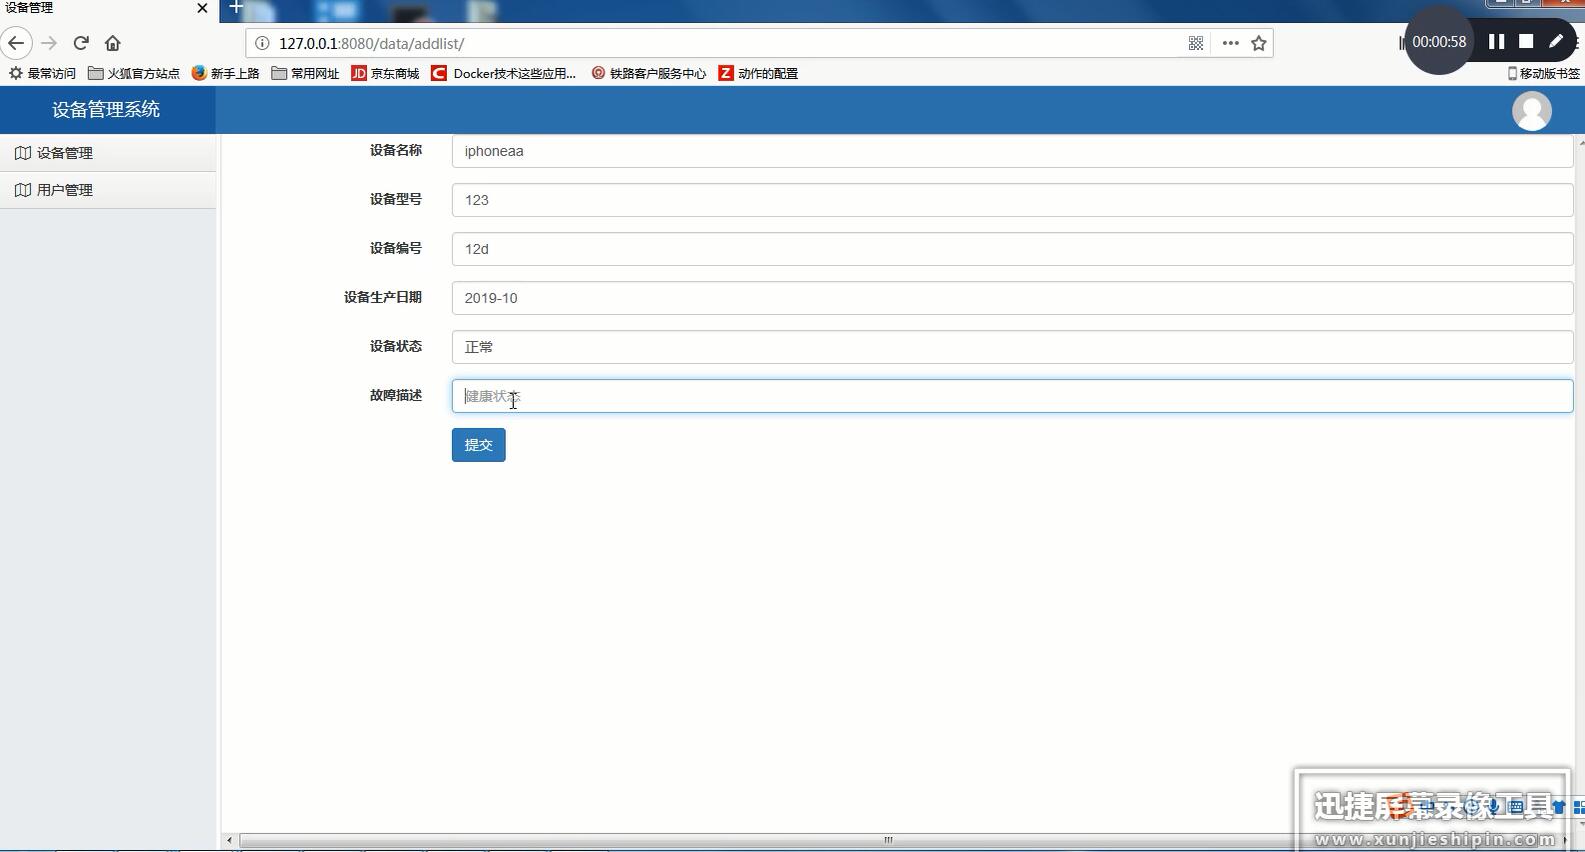Viewport: 1585px width, 852px height.
Task: Open the 最常访问 bookmark
Action: pos(42,73)
